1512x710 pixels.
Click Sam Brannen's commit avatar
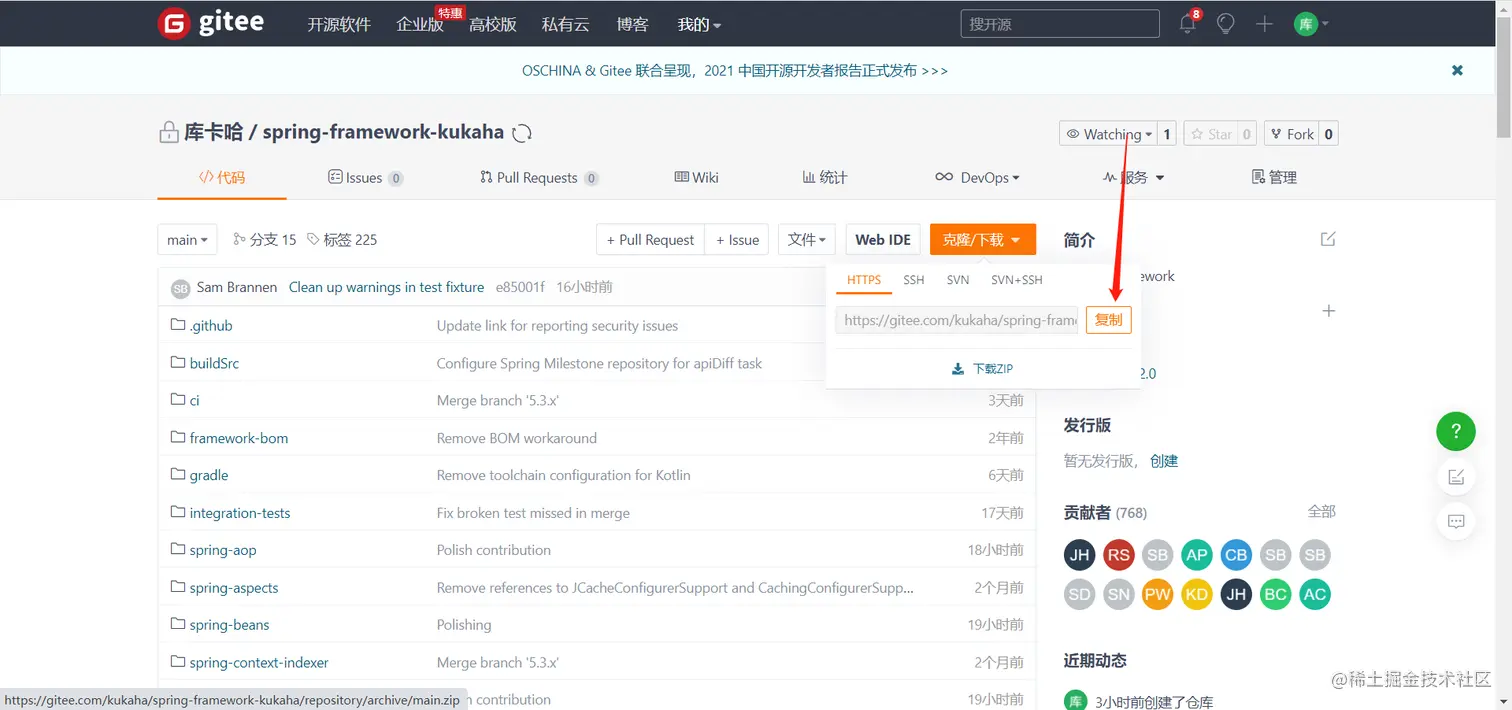click(x=180, y=288)
